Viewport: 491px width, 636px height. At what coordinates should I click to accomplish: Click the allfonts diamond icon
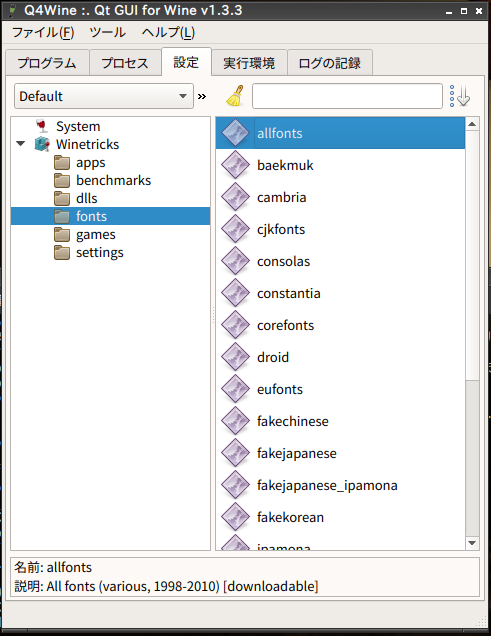tap(235, 133)
